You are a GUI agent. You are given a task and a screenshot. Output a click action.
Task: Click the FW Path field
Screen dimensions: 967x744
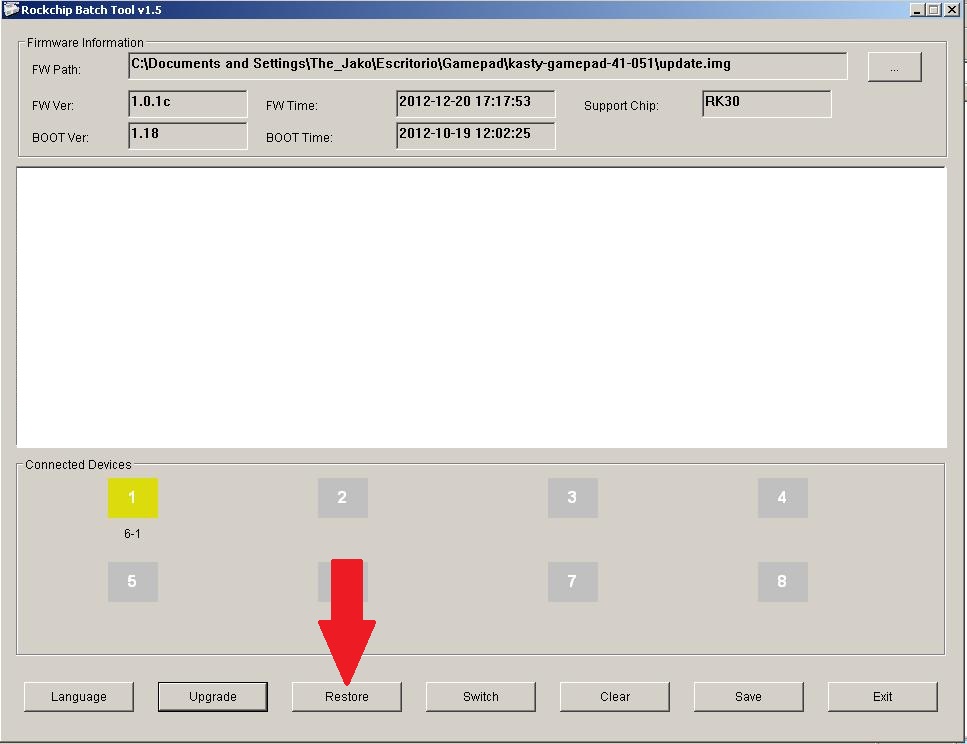point(488,66)
